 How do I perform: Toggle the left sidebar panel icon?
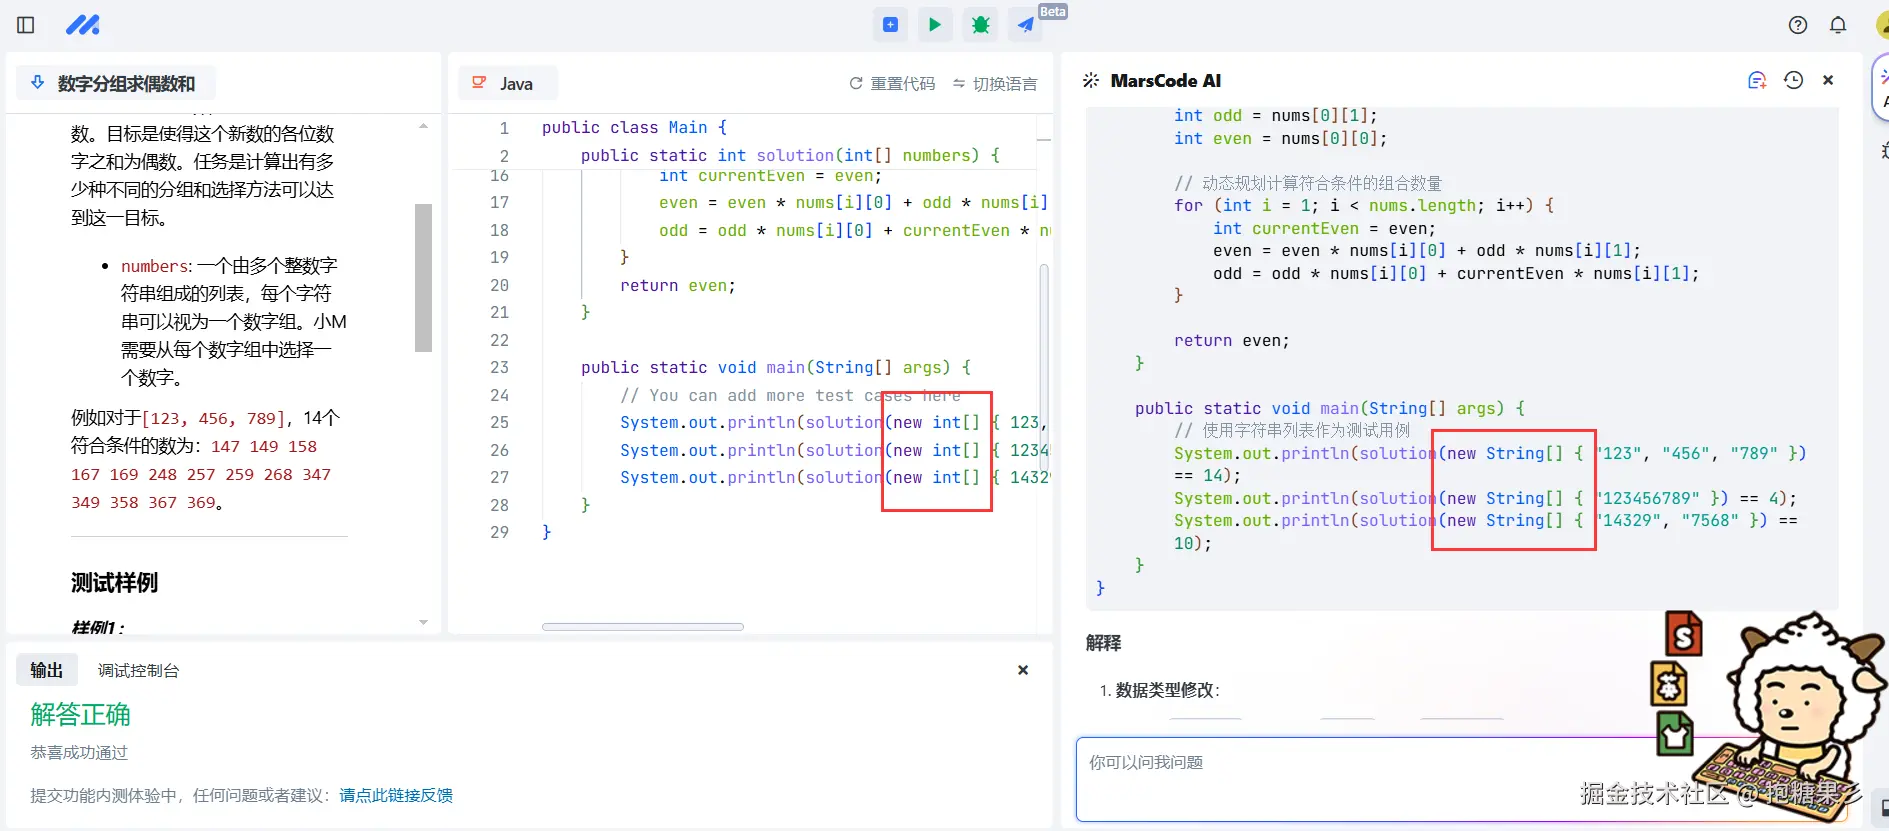(26, 25)
